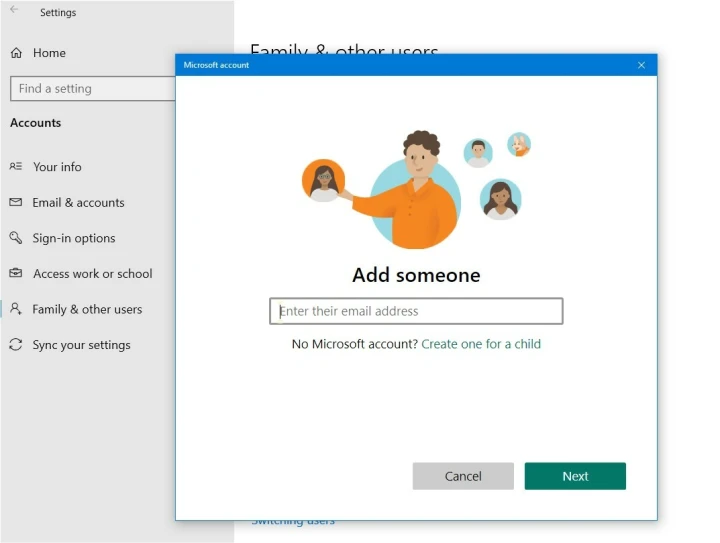Click the small avatar of the short-haired man
This screenshot has width=720, height=543.
point(478,153)
